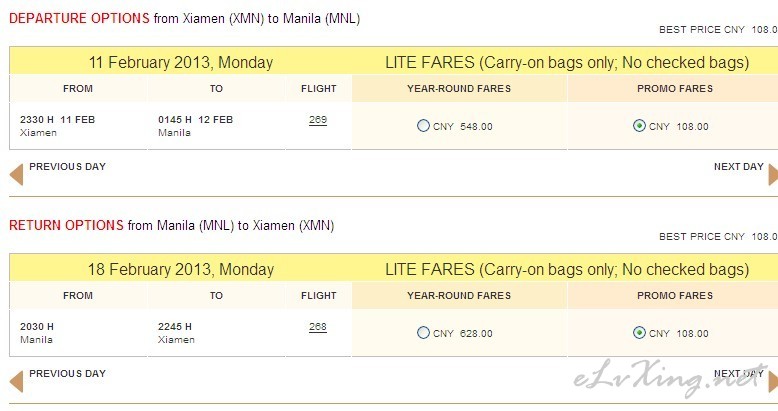Click the DEPARTURE OPTIONS heading
The width and height of the screenshot is (778, 411).
[79, 18]
